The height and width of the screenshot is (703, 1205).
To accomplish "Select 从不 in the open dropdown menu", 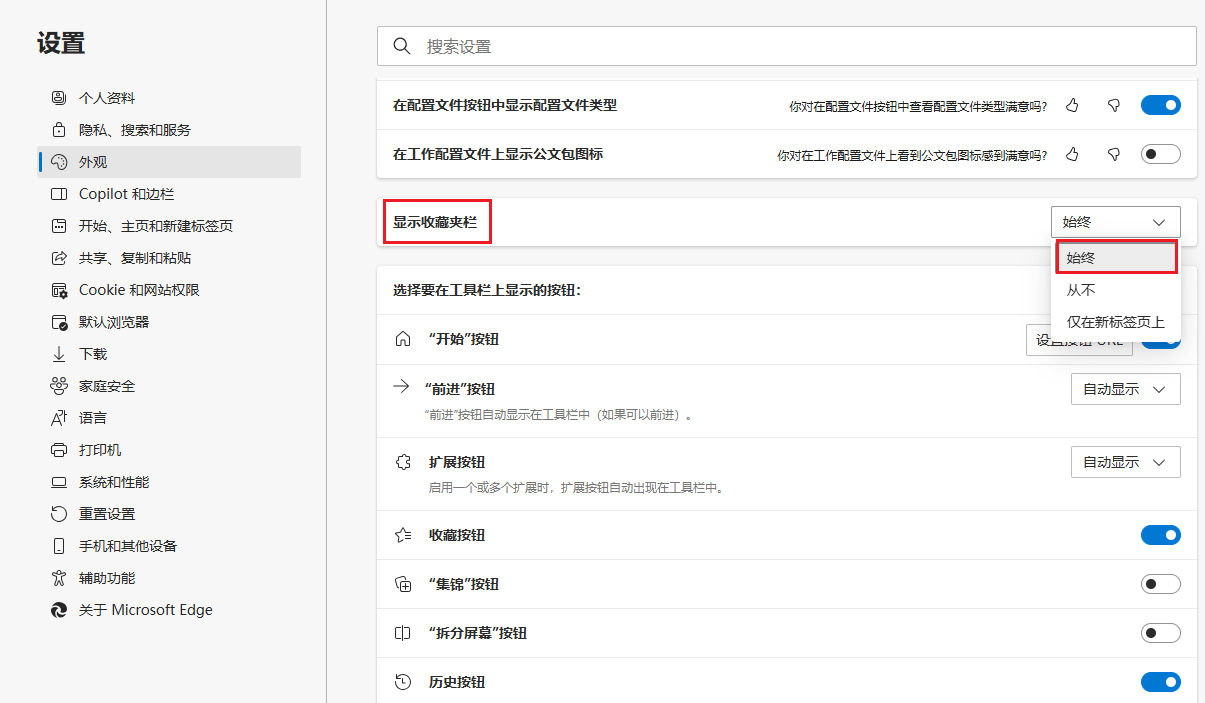I will pos(1090,289).
